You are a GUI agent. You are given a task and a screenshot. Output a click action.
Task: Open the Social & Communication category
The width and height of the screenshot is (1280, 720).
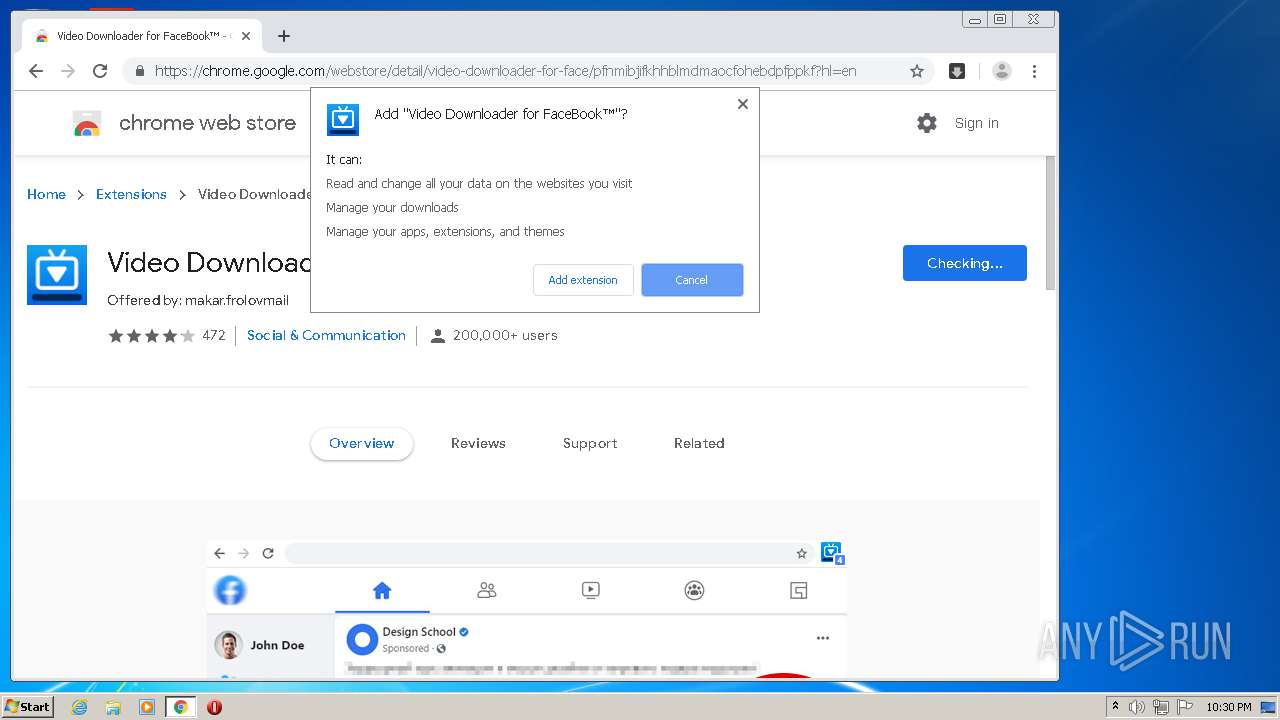(x=326, y=335)
